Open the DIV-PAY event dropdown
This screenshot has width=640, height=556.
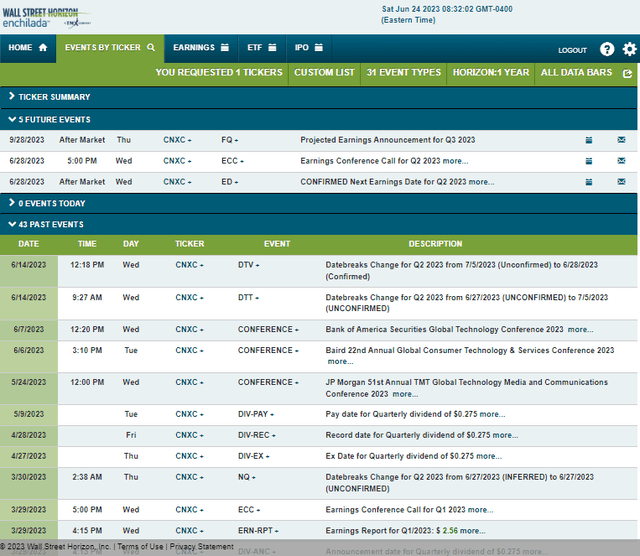tap(256, 414)
